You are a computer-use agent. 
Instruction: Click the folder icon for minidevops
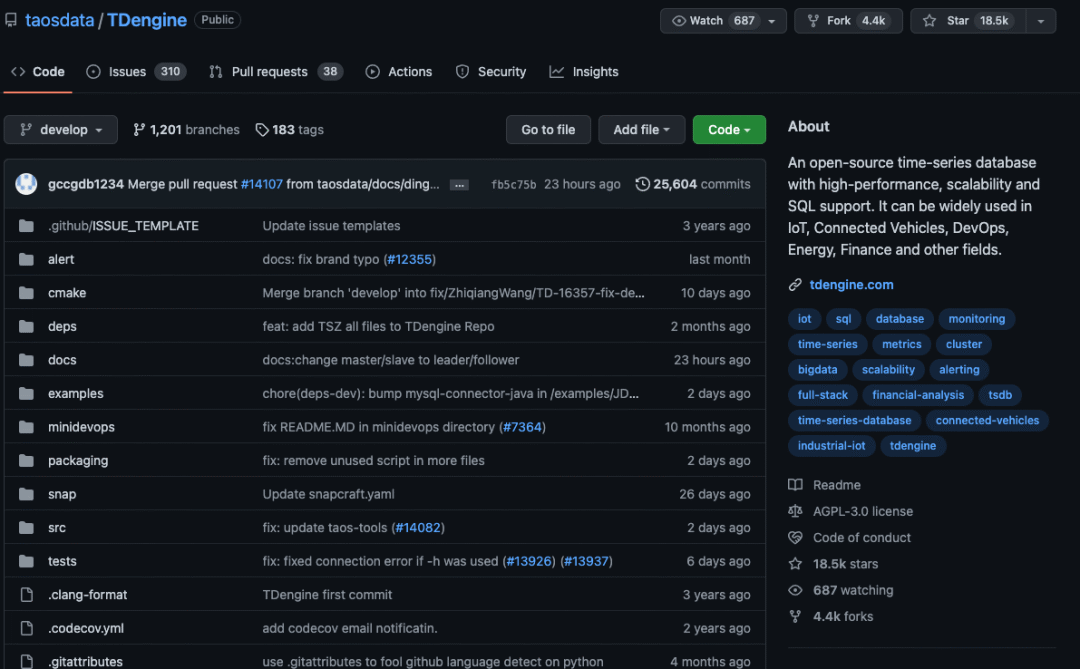(26, 426)
